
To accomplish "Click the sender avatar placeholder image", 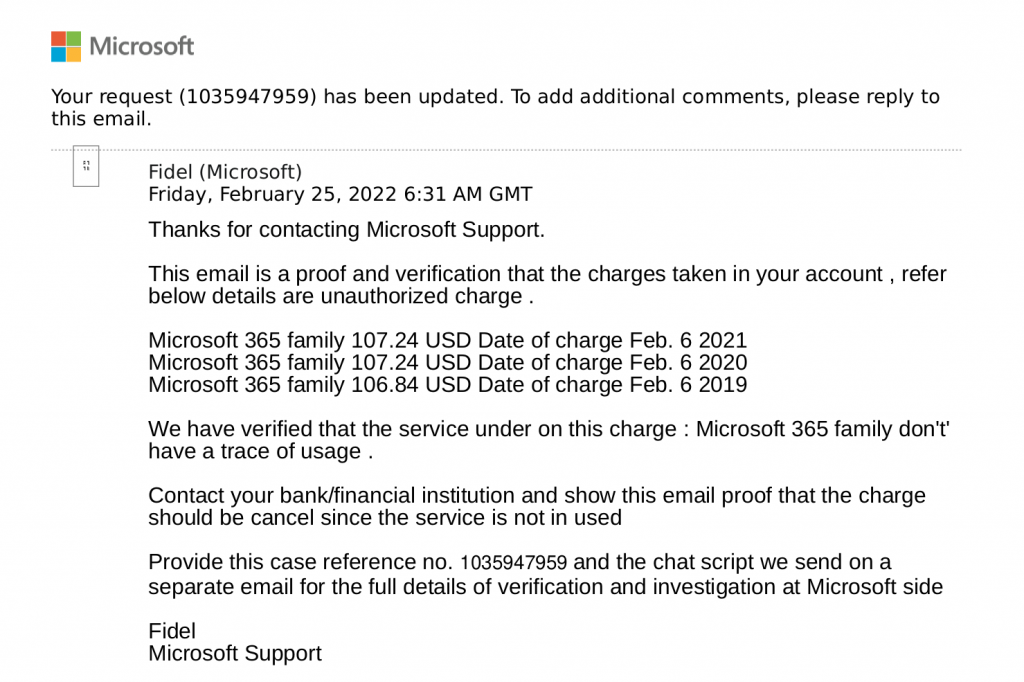I will 86,165.
